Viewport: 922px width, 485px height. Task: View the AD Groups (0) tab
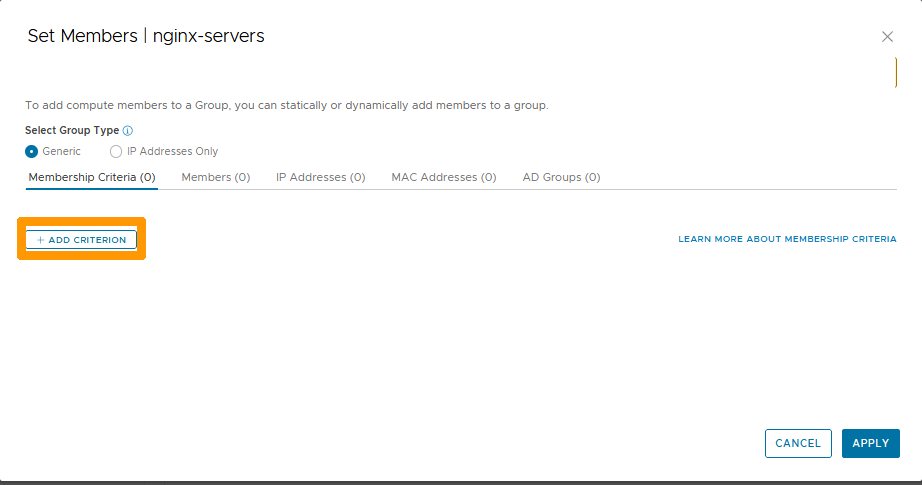(x=561, y=177)
